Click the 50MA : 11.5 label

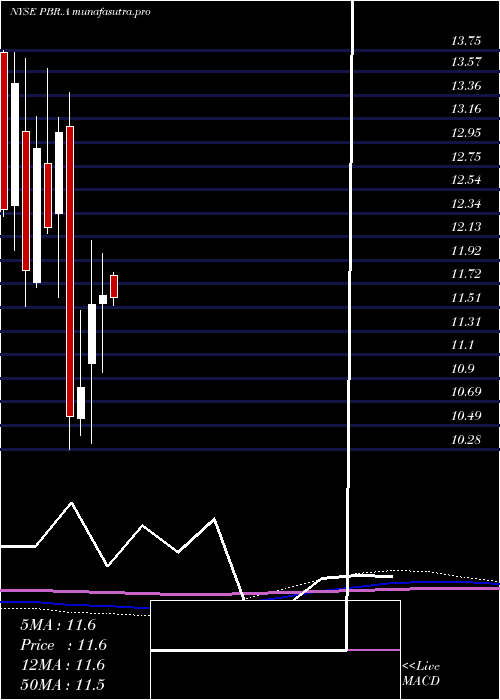pos(63,685)
